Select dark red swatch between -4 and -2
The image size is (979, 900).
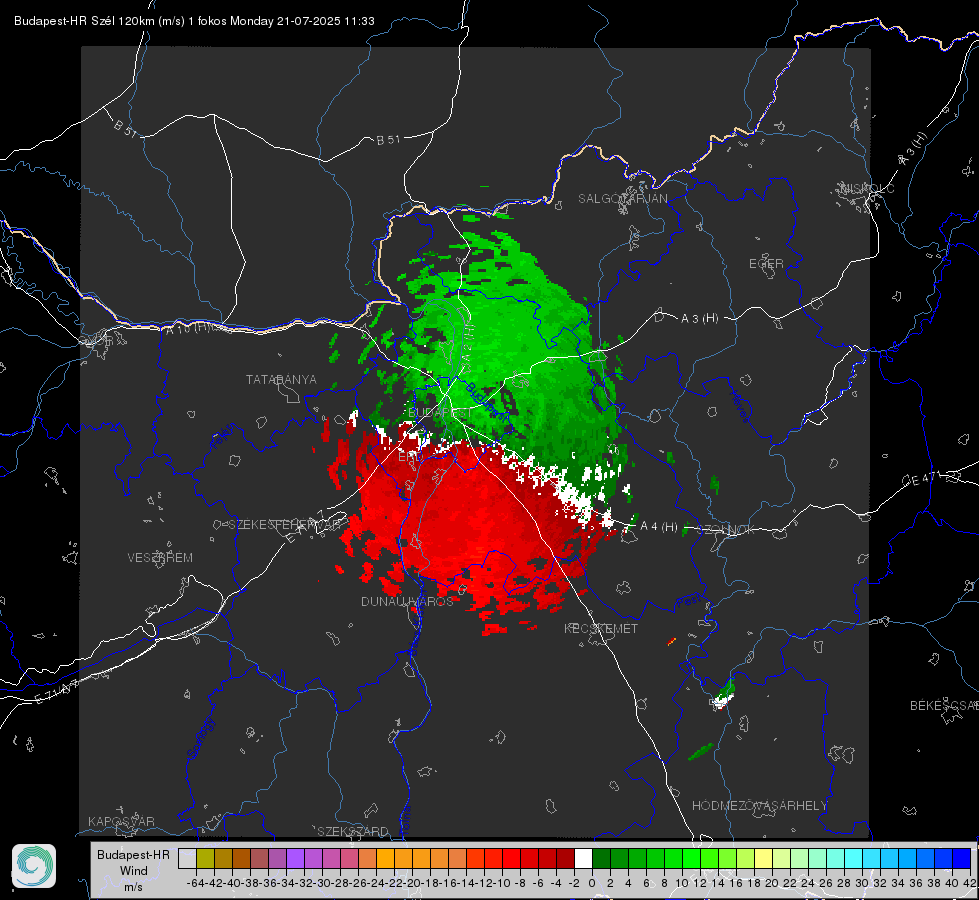565,858
